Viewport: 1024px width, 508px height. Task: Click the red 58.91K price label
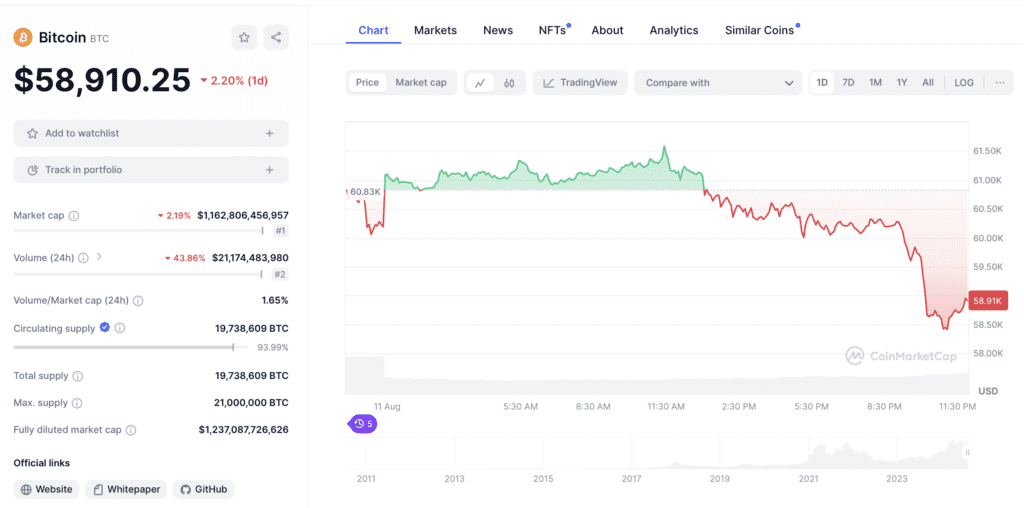(x=989, y=301)
